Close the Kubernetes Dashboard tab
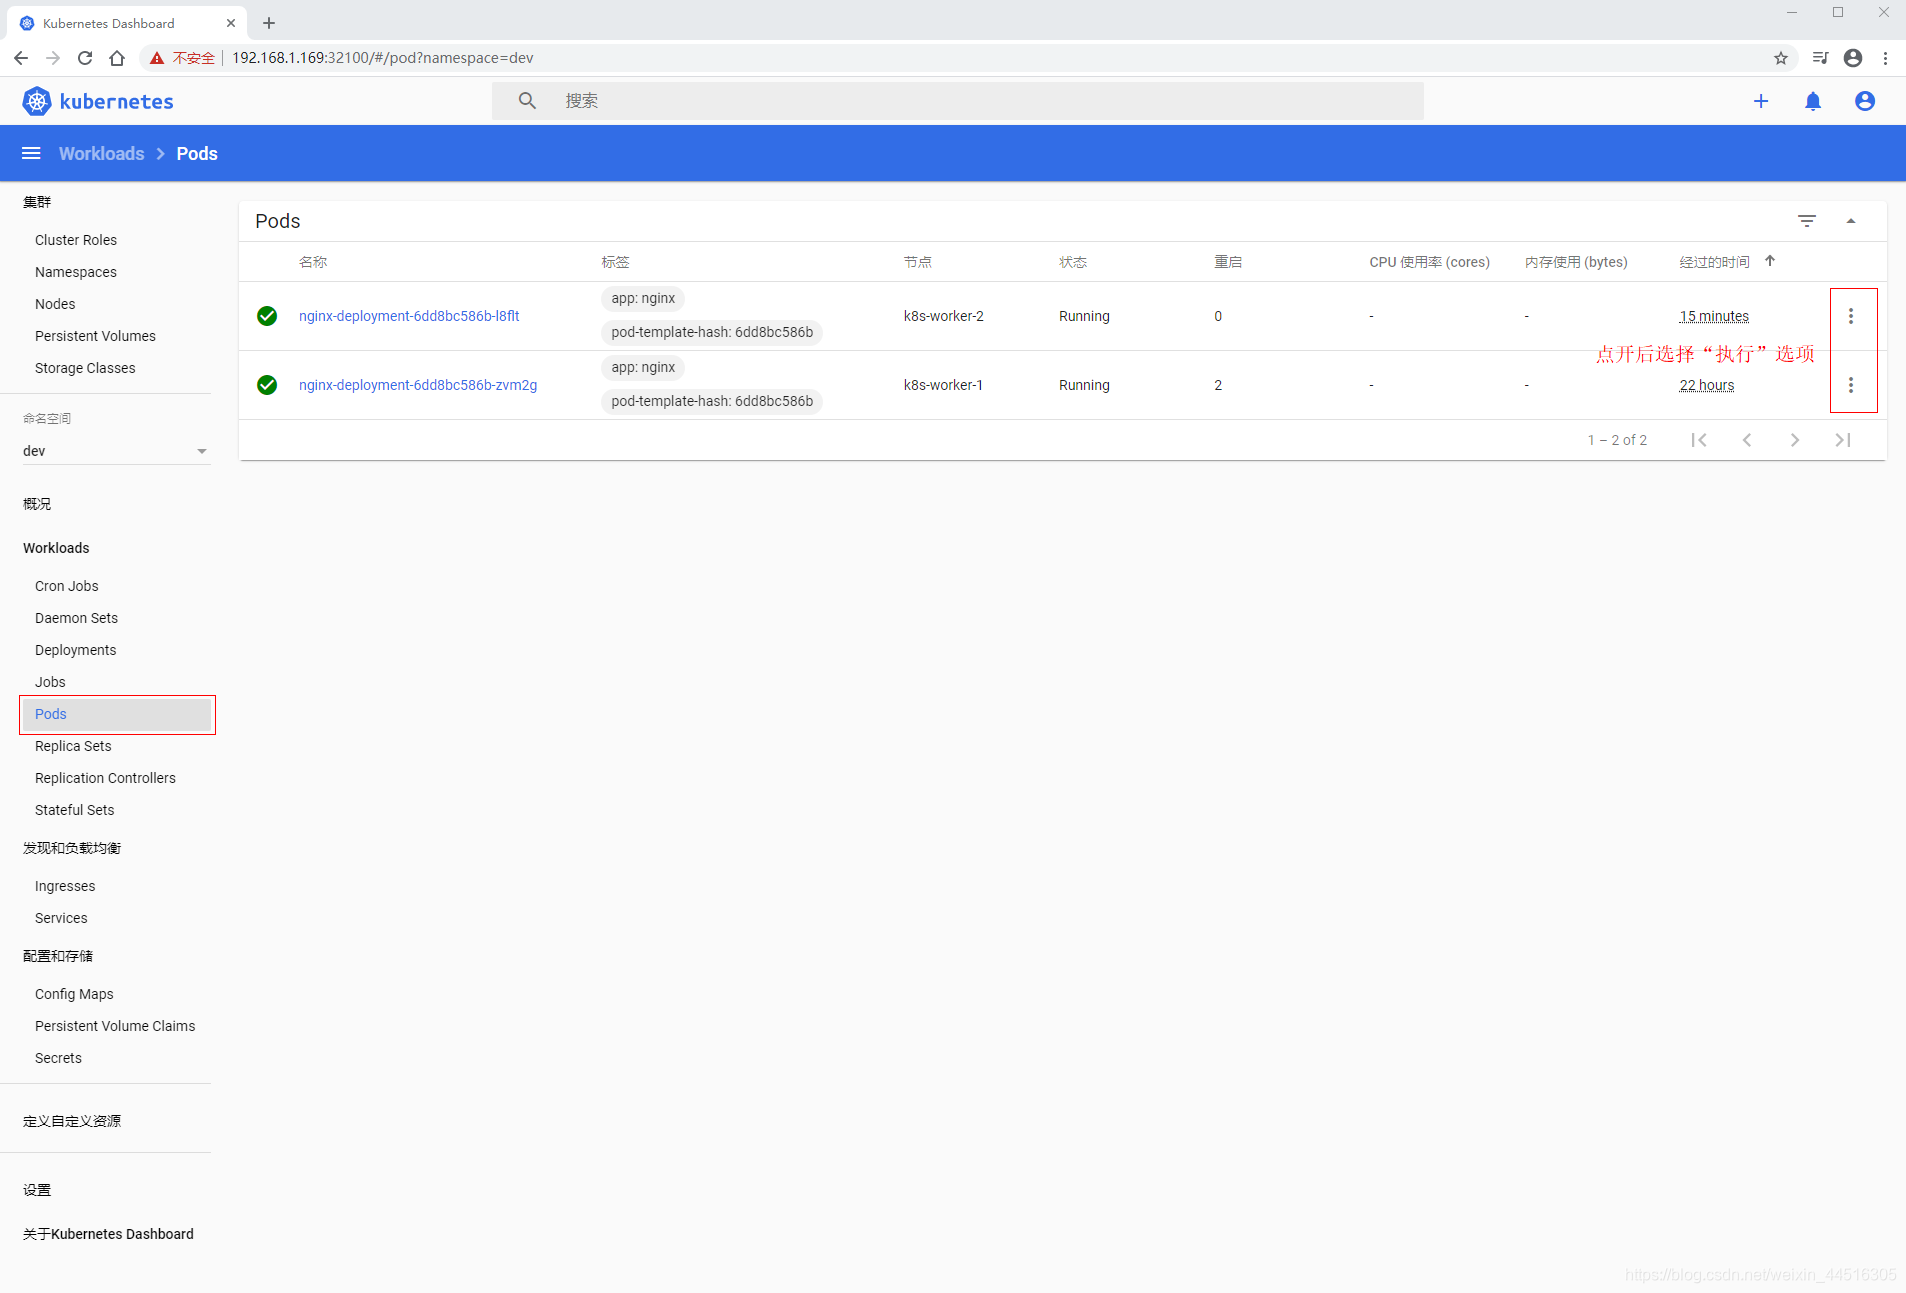The width and height of the screenshot is (1906, 1293). click(231, 23)
